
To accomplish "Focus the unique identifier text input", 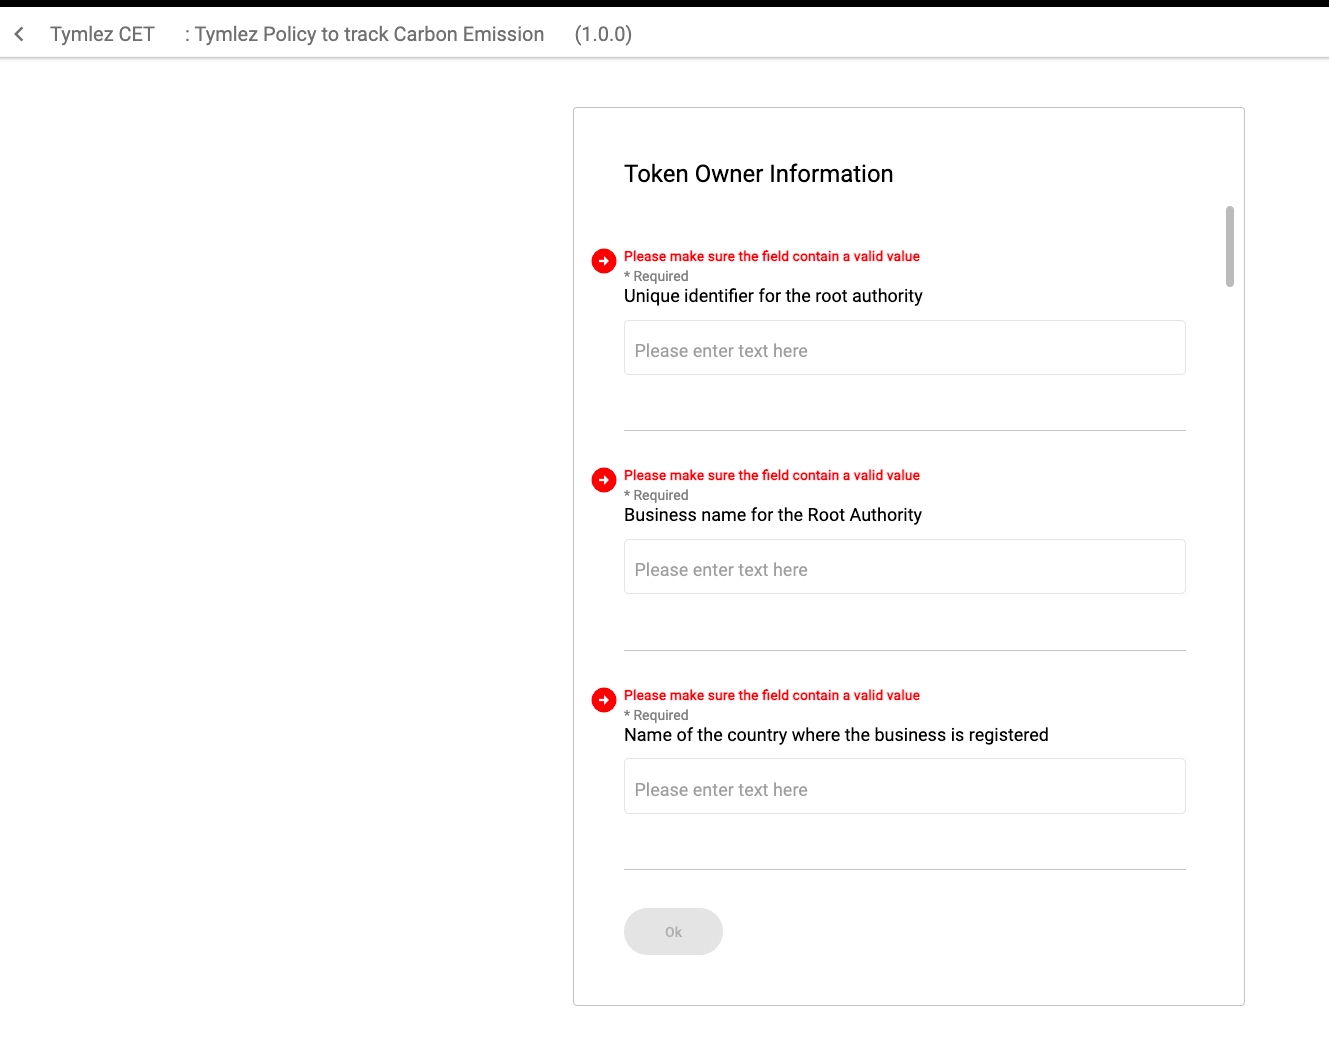I will (904, 348).
